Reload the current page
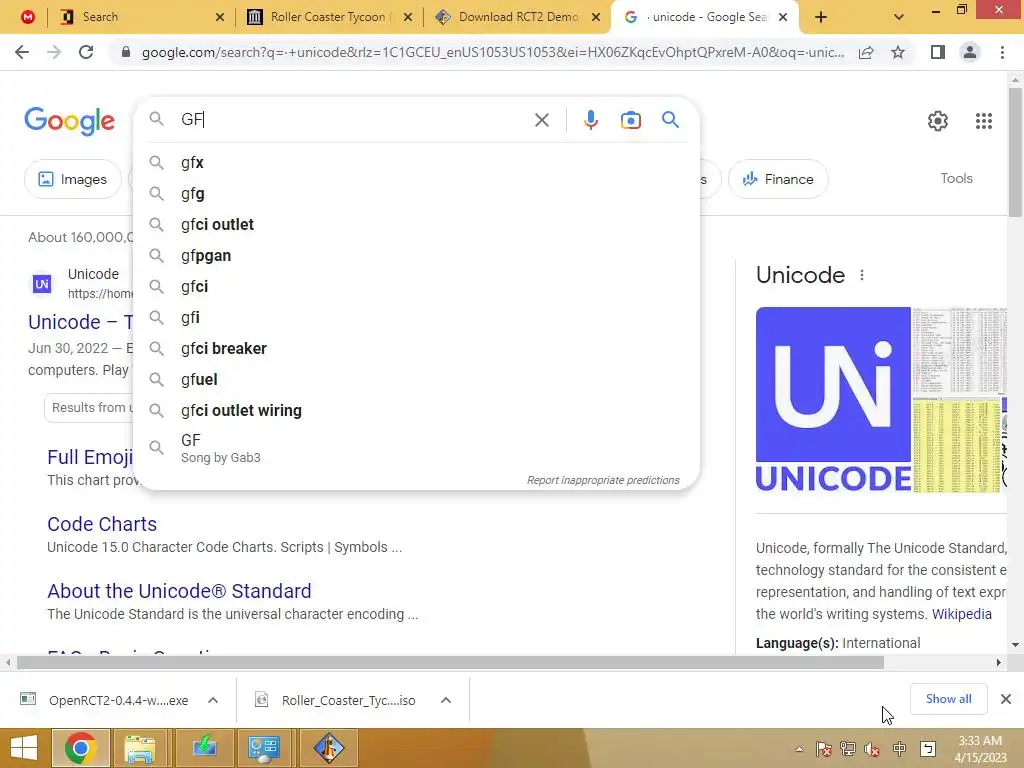1024x768 pixels. click(86, 52)
